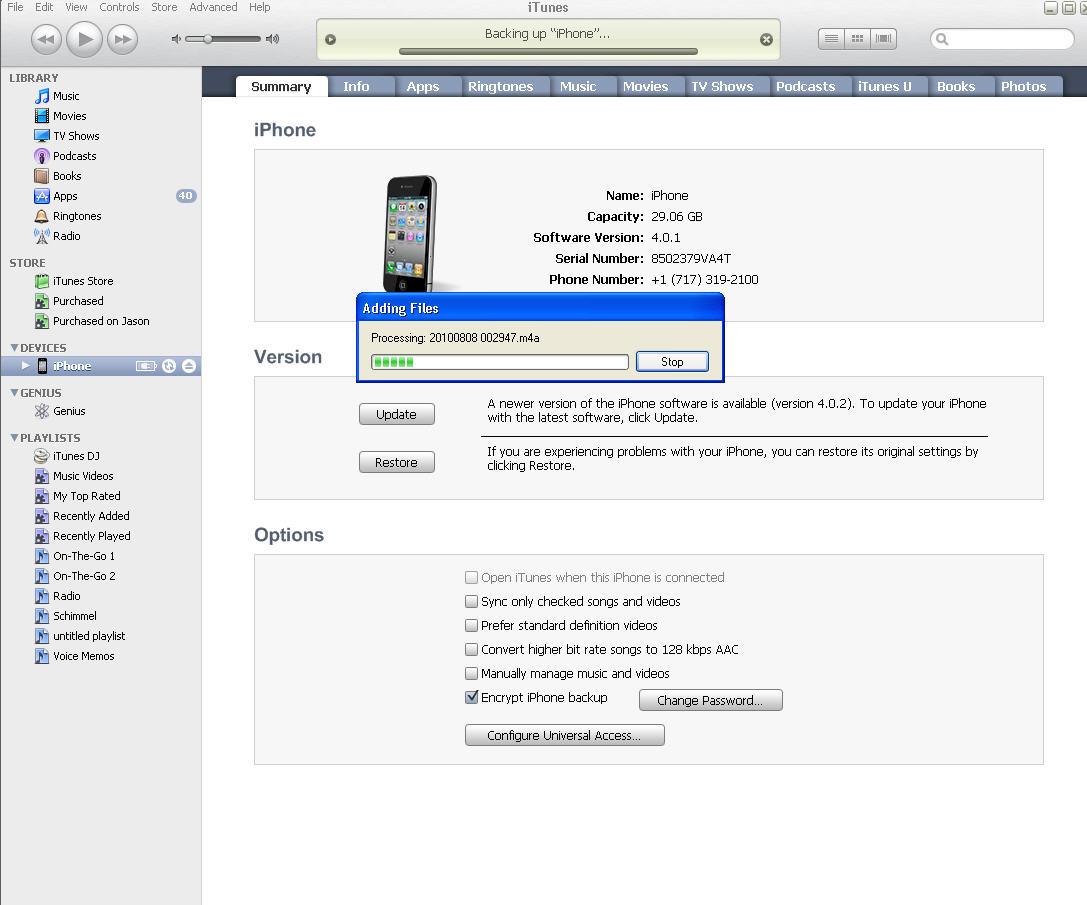Open the Advanced menu
1087x905 pixels.
[x=214, y=7]
